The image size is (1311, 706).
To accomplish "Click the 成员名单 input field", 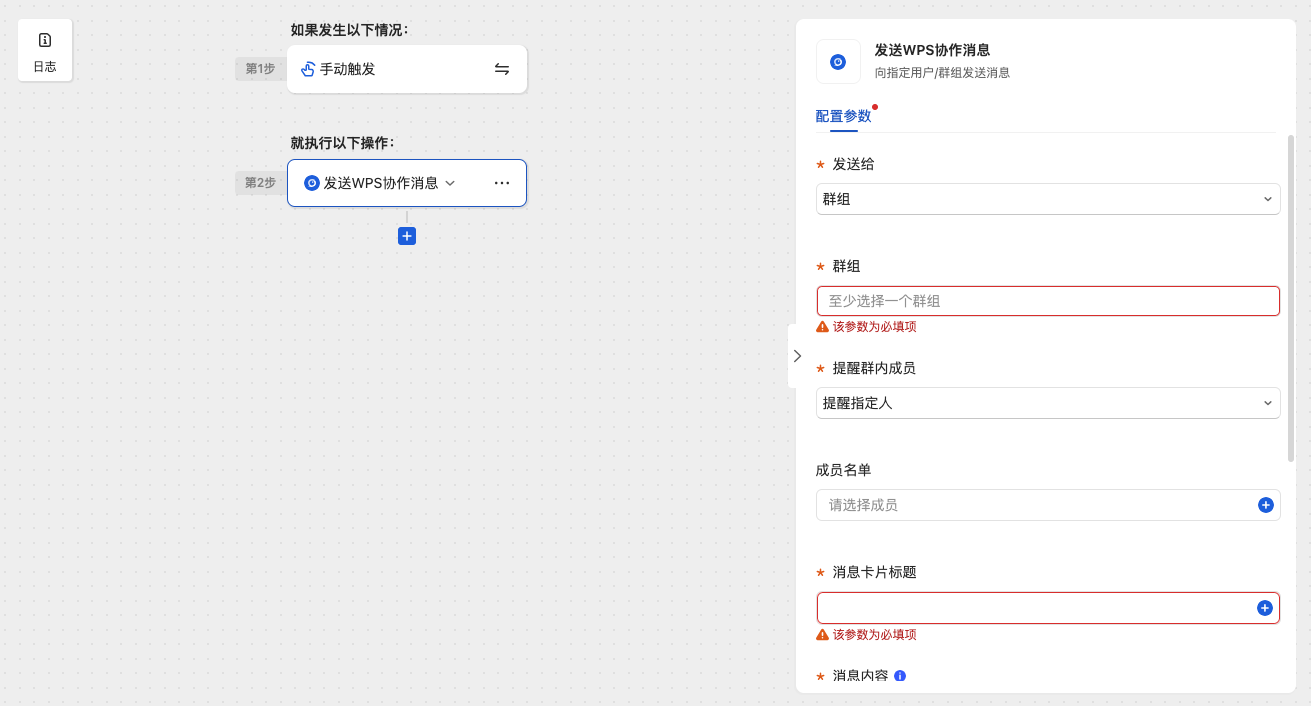I will pos(1030,505).
